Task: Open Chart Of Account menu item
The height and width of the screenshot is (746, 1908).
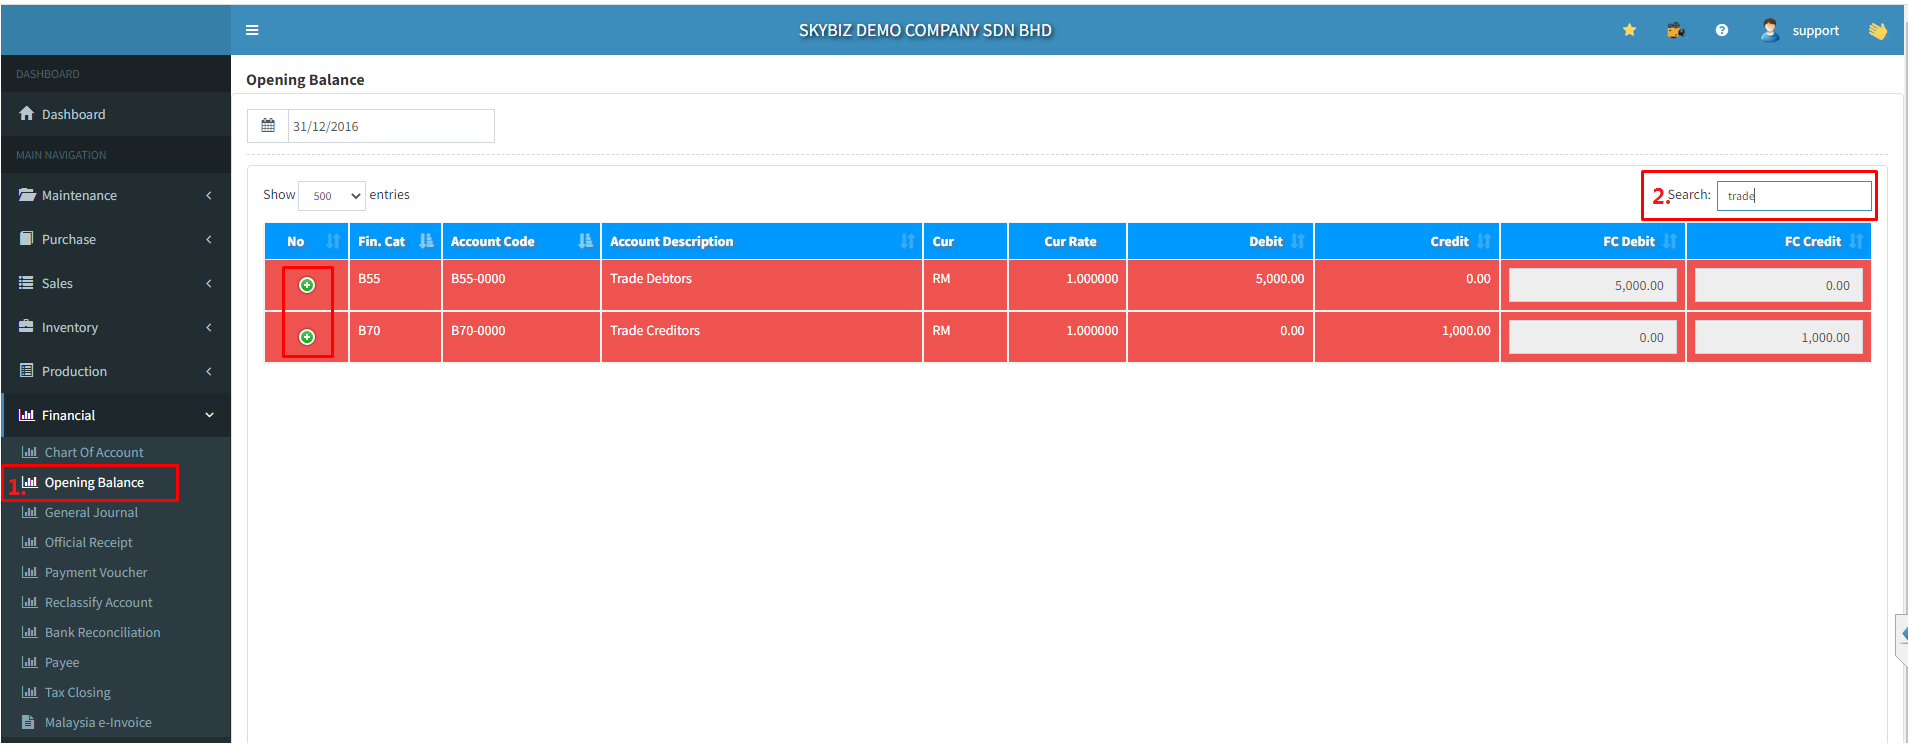Action: pos(94,452)
